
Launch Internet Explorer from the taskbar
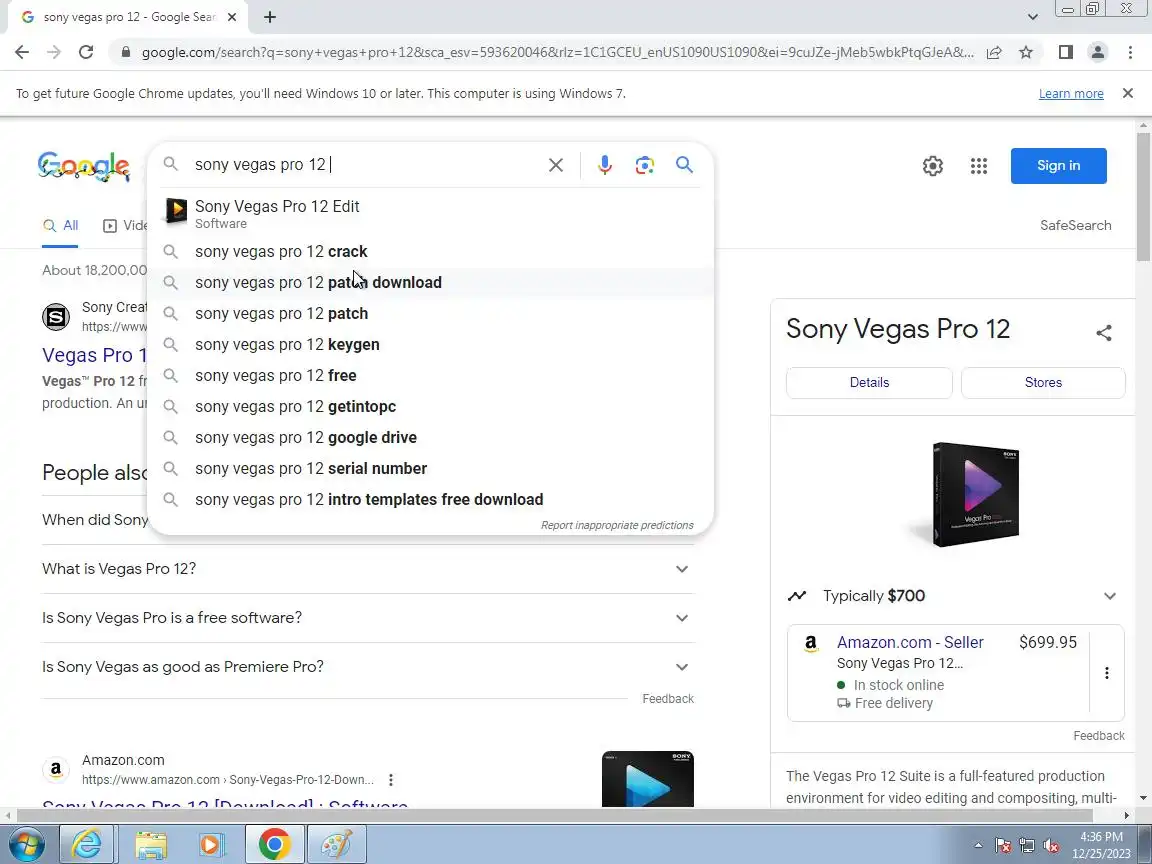point(86,845)
